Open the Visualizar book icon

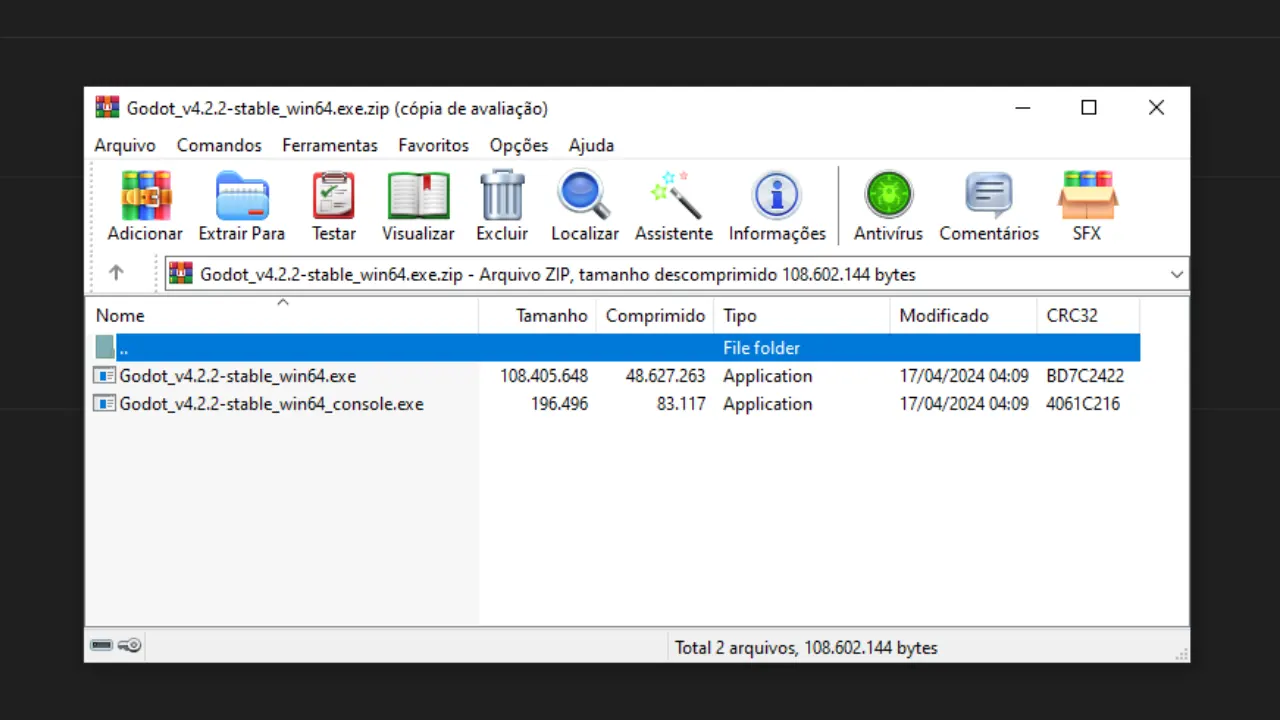pyautogui.click(x=418, y=195)
